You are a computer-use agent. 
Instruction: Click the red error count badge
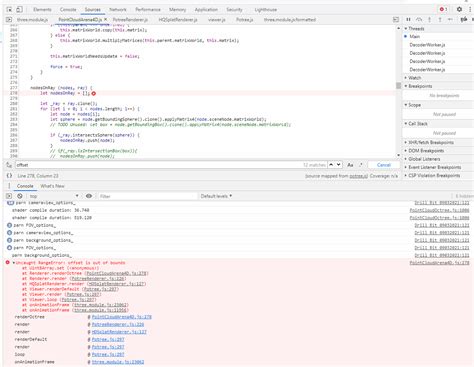443,9
